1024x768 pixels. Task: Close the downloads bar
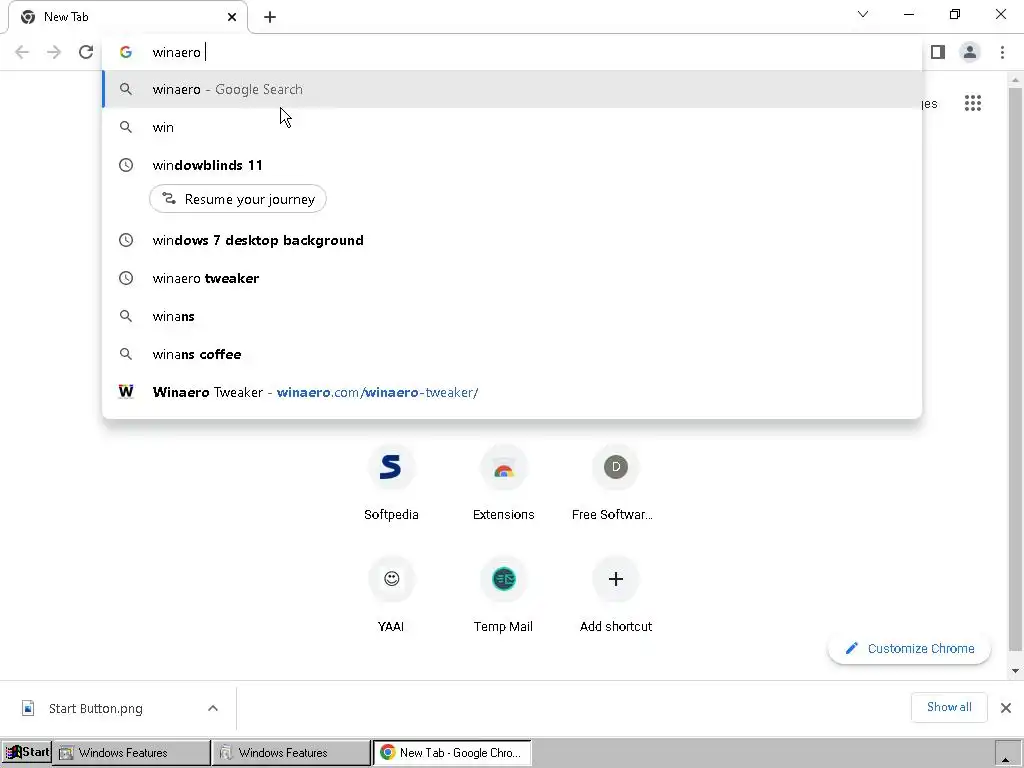point(1006,708)
